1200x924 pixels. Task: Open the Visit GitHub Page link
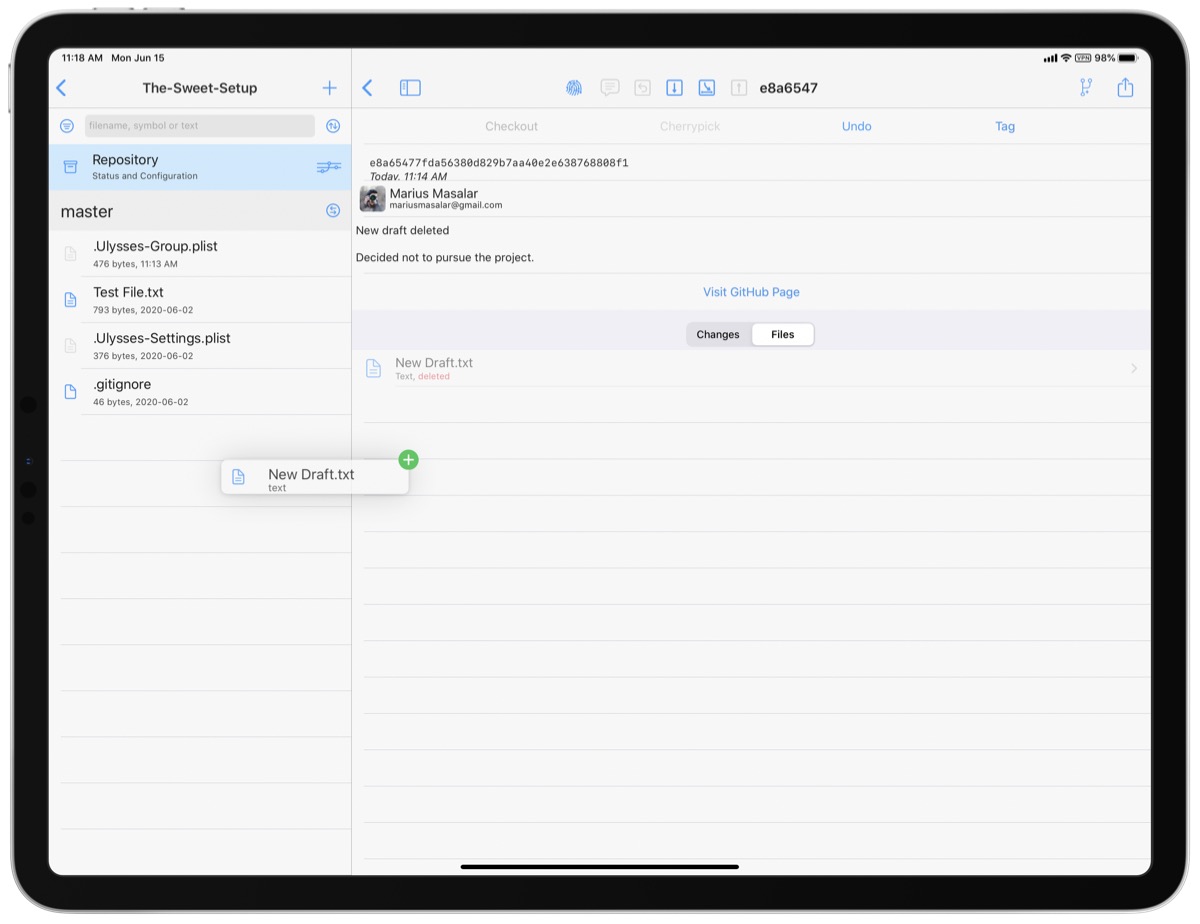[x=751, y=292]
